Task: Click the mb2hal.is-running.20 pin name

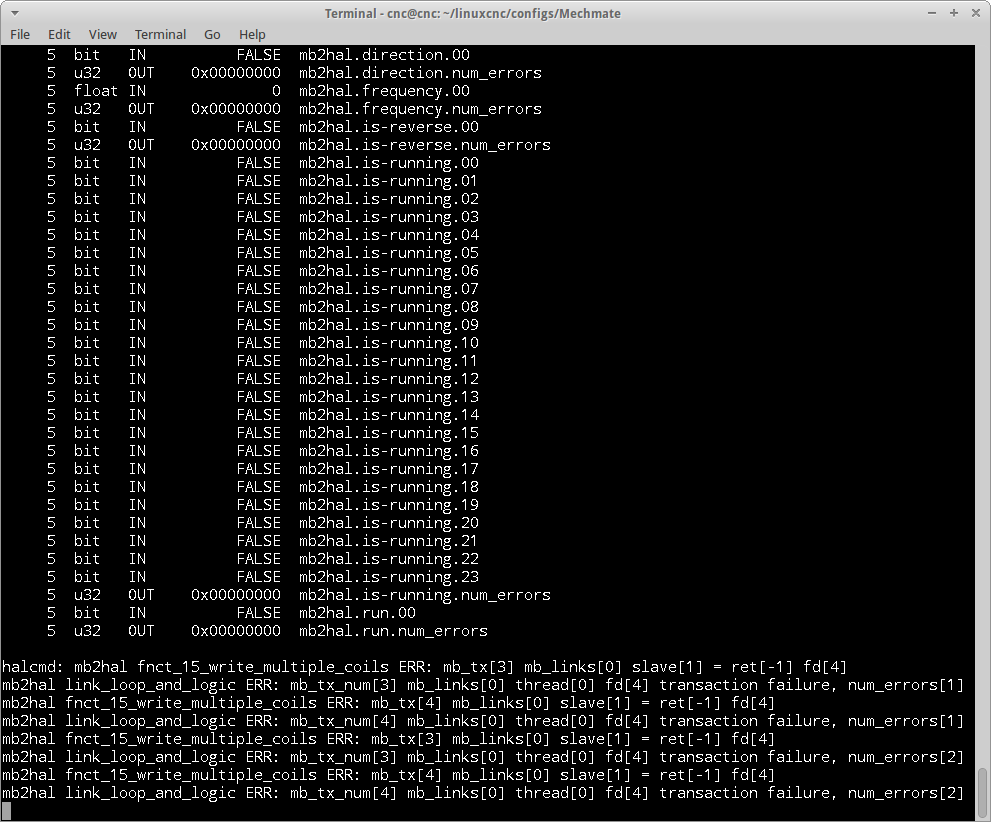Action: pyautogui.click(x=389, y=523)
